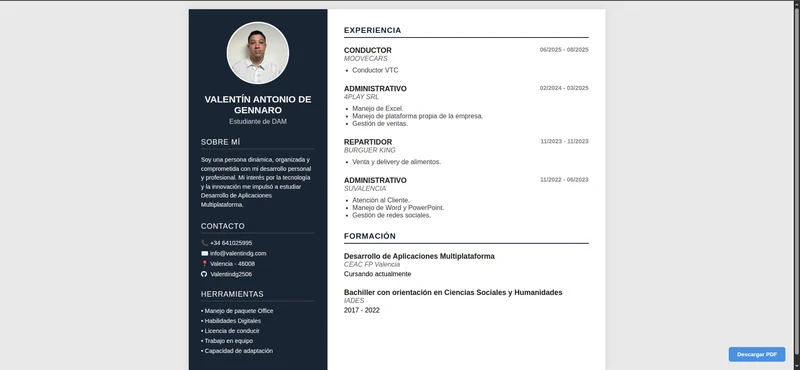Image resolution: width=800 pixels, height=370 pixels.
Task: Click the FORMACIÓN section heading
Action: tap(370, 236)
